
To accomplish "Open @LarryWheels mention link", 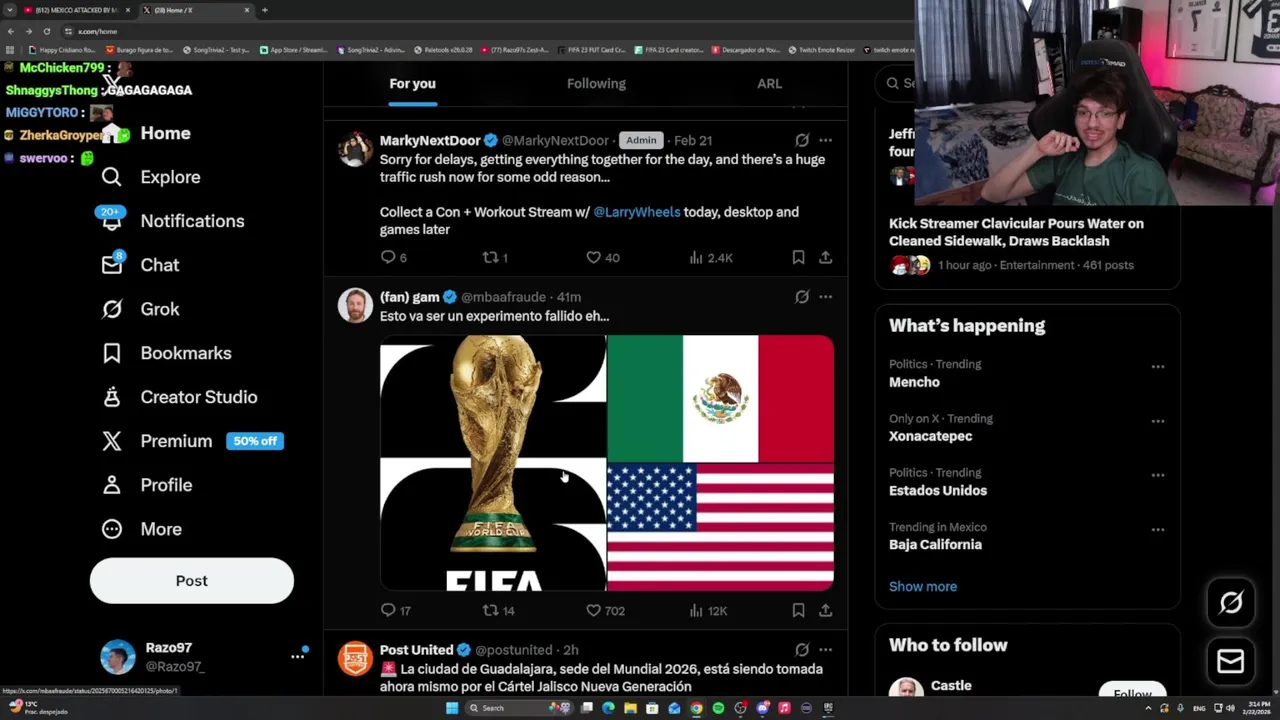I will [x=637, y=212].
